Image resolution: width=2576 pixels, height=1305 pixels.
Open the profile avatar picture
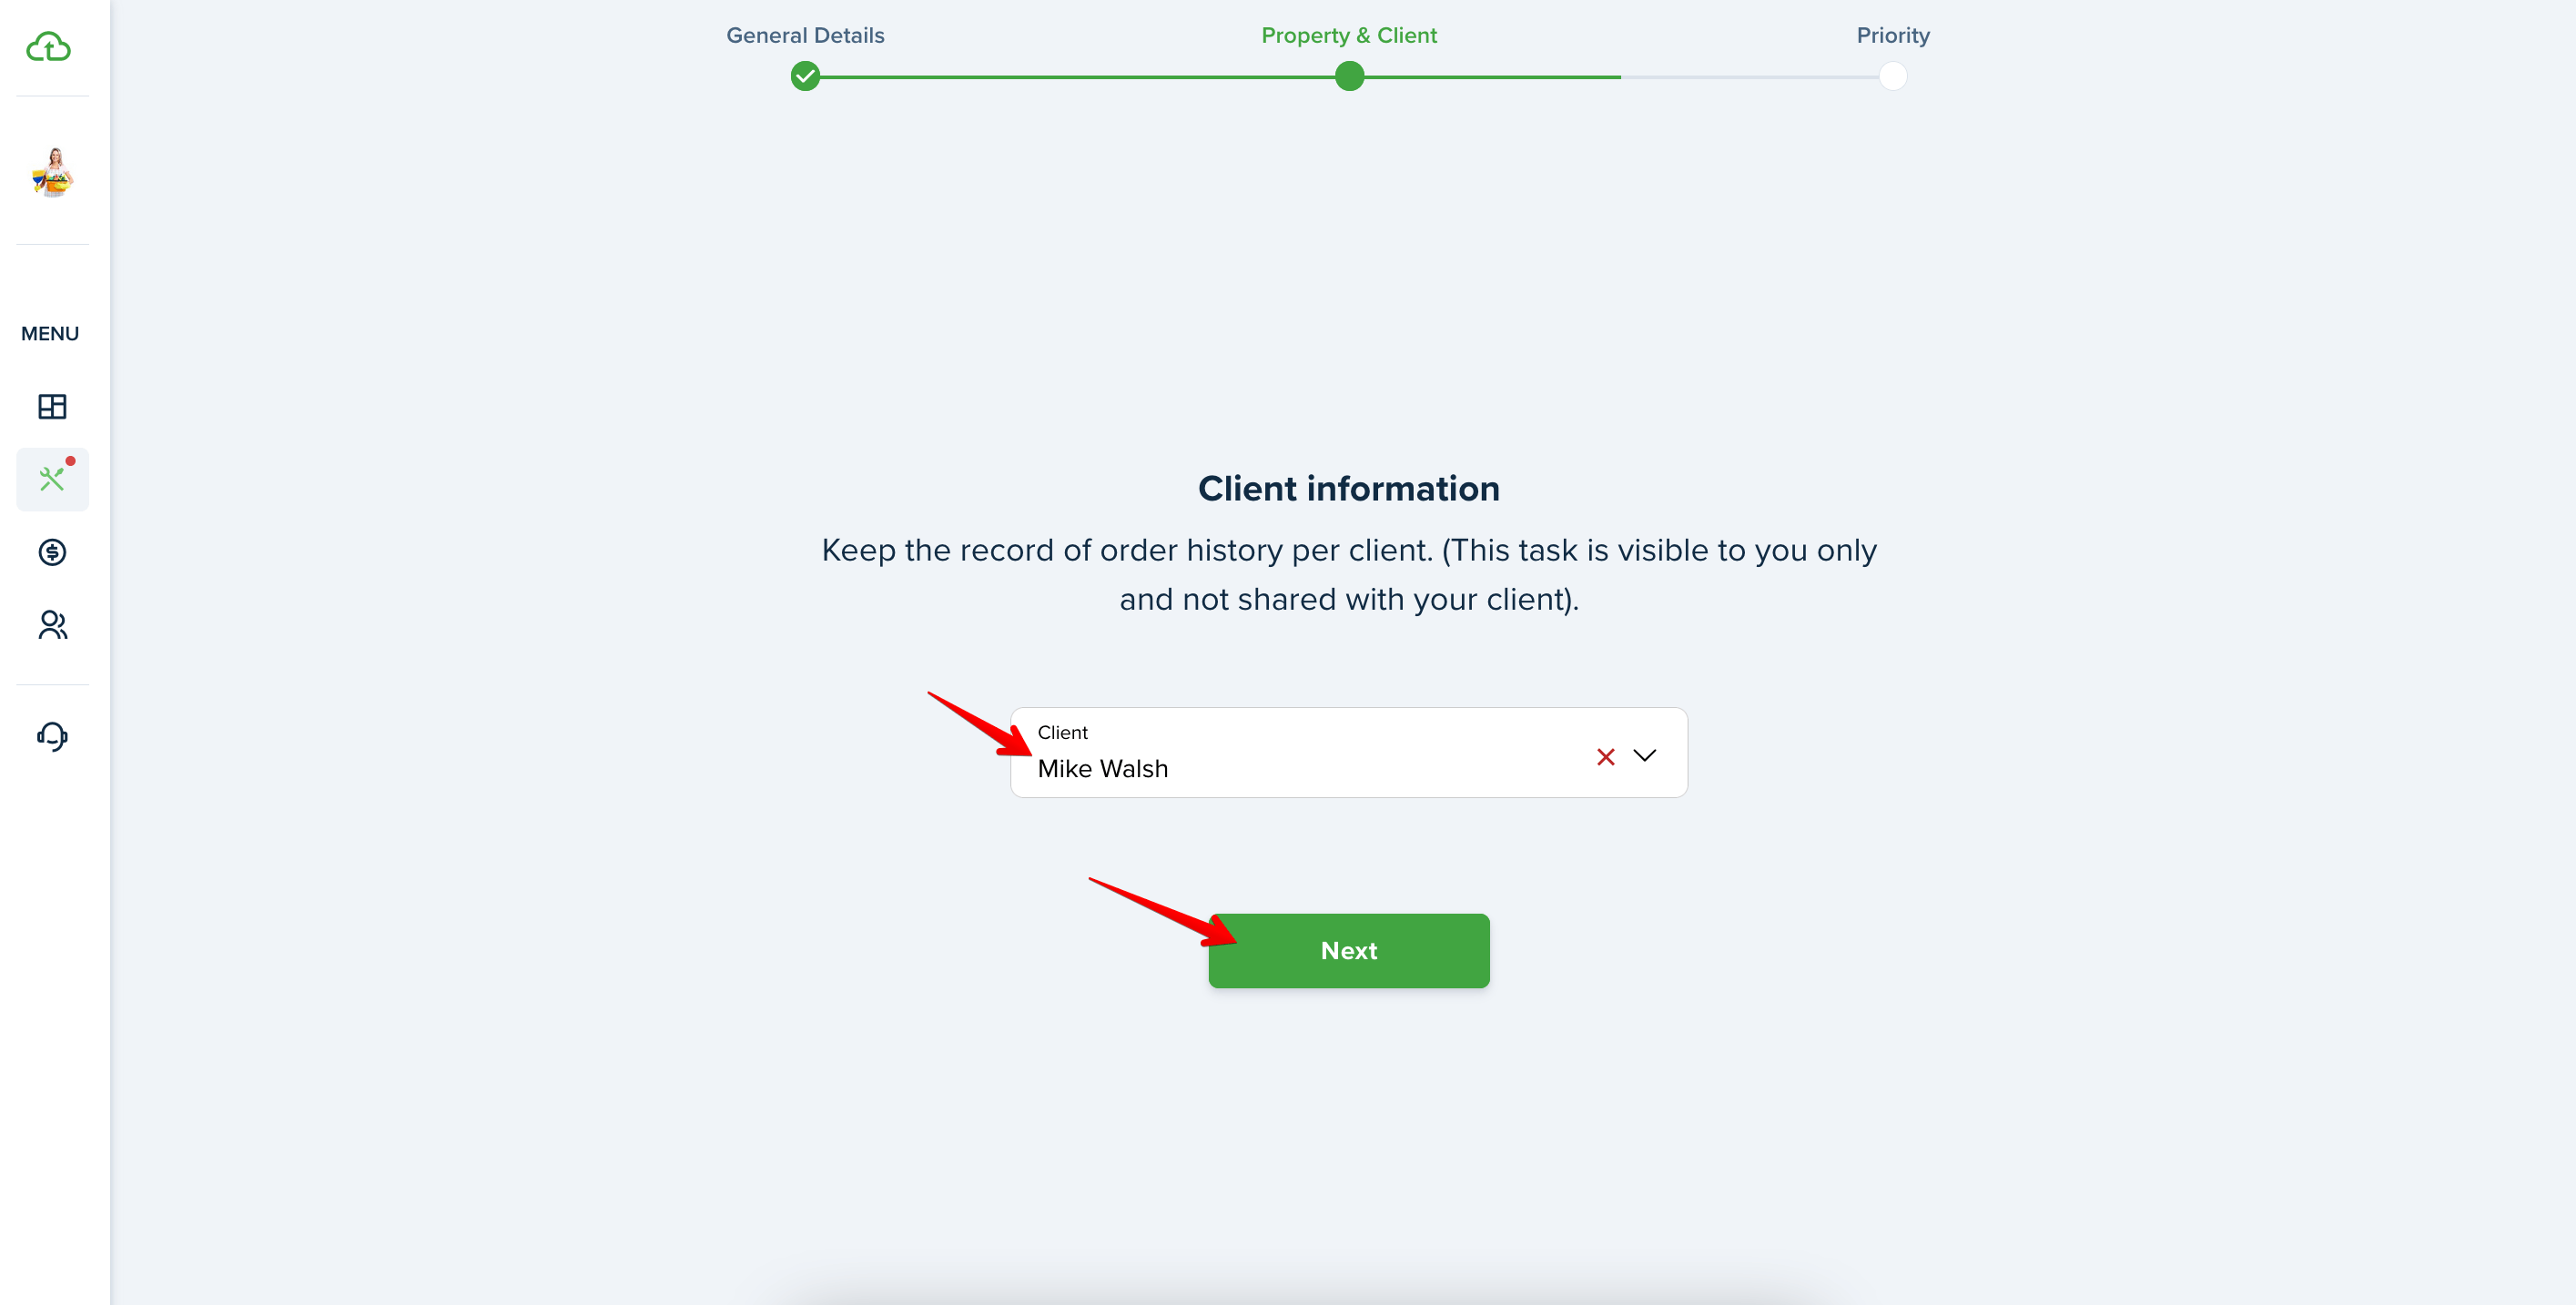(53, 172)
